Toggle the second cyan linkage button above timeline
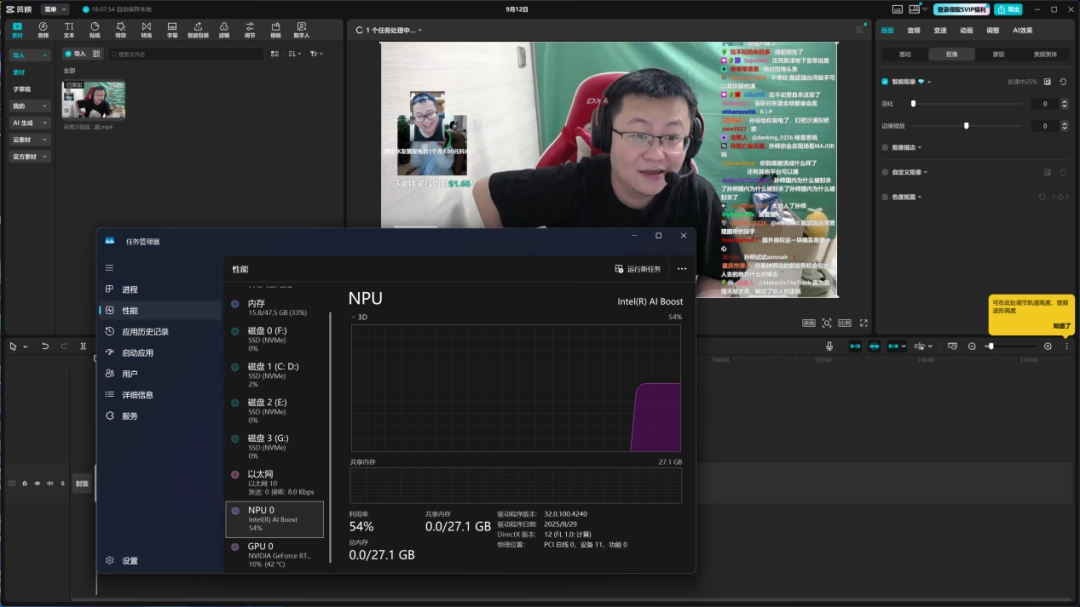This screenshot has width=1080, height=607. 874,346
